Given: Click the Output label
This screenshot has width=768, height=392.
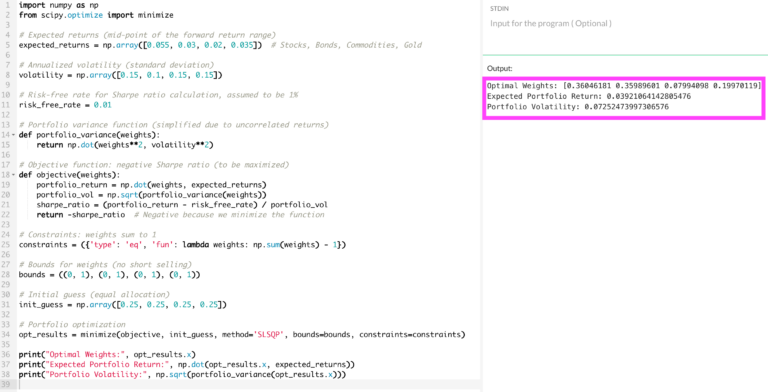Looking at the screenshot, I should tap(500, 69).
